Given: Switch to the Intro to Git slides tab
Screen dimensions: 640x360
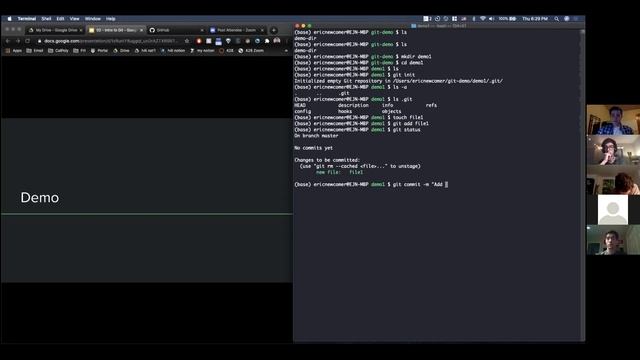Looking at the screenshot, I should pyautogui.click(x=116, y=30).
